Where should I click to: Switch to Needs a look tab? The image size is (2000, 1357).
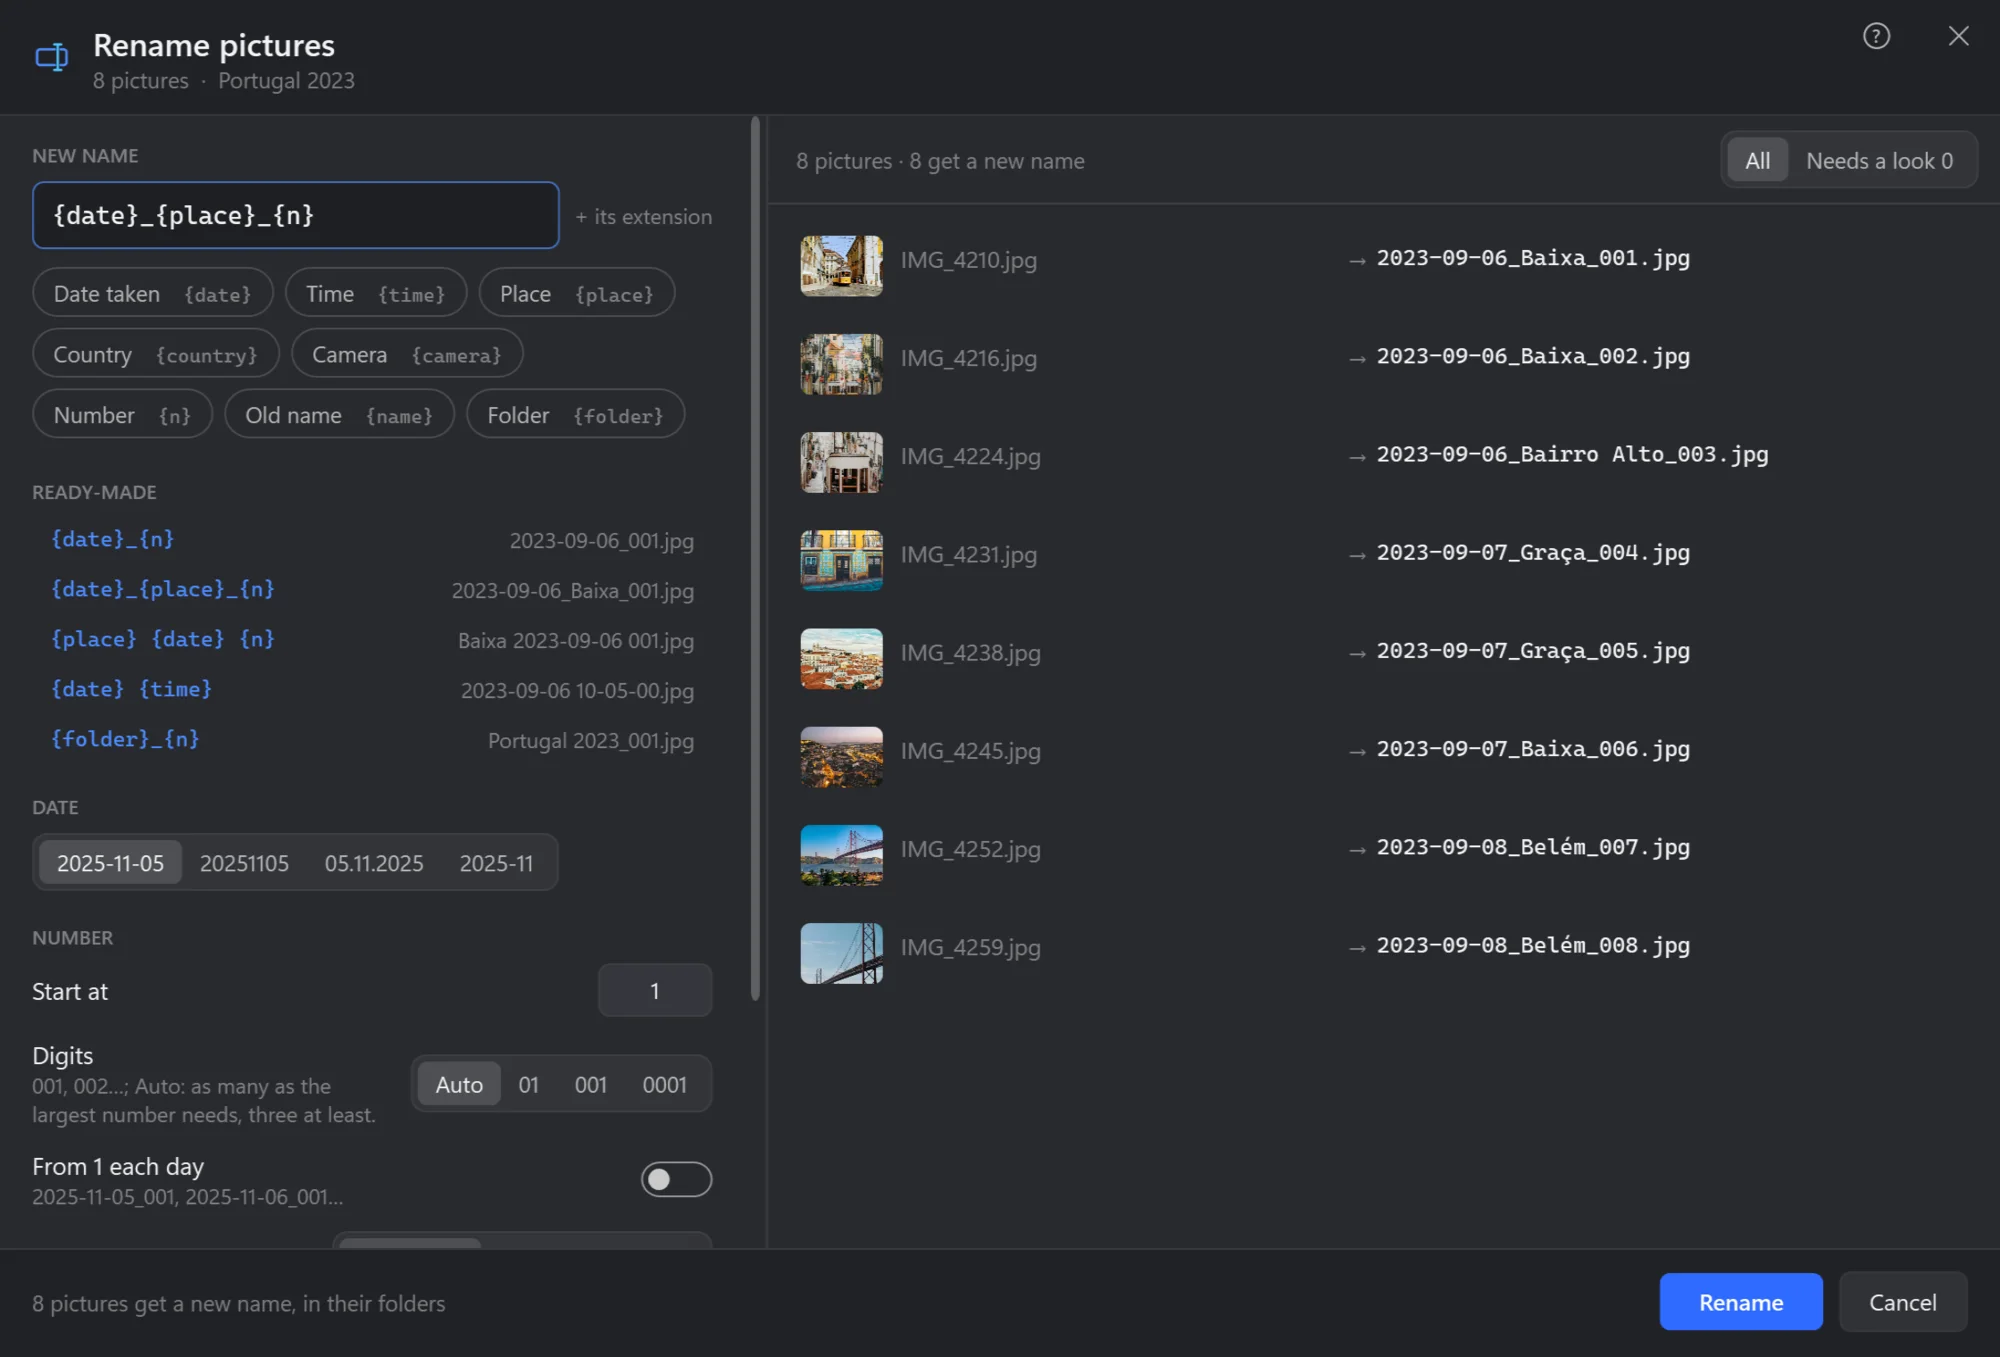pyautogui.click(x=1879, y=160)
